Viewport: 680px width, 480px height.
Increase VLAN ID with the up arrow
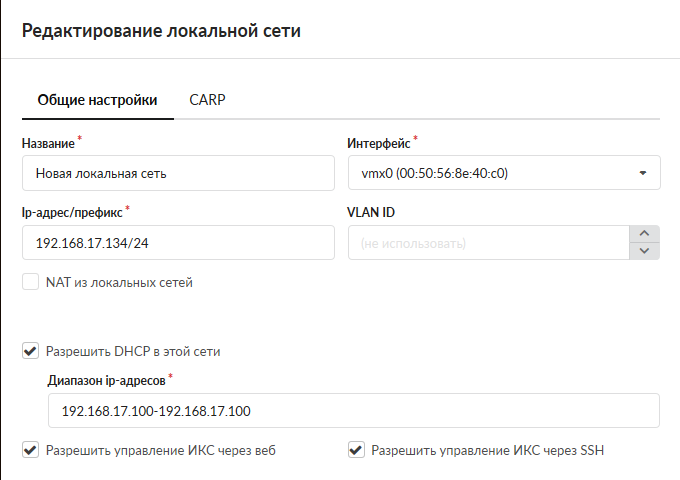point(644,234)
